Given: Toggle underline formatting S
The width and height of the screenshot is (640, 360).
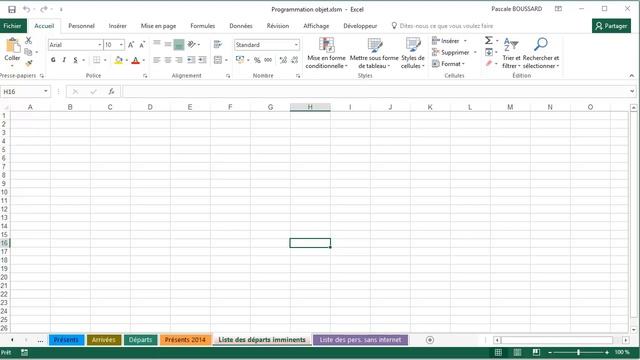Looking at the screenshot, I should pos(75,60).
